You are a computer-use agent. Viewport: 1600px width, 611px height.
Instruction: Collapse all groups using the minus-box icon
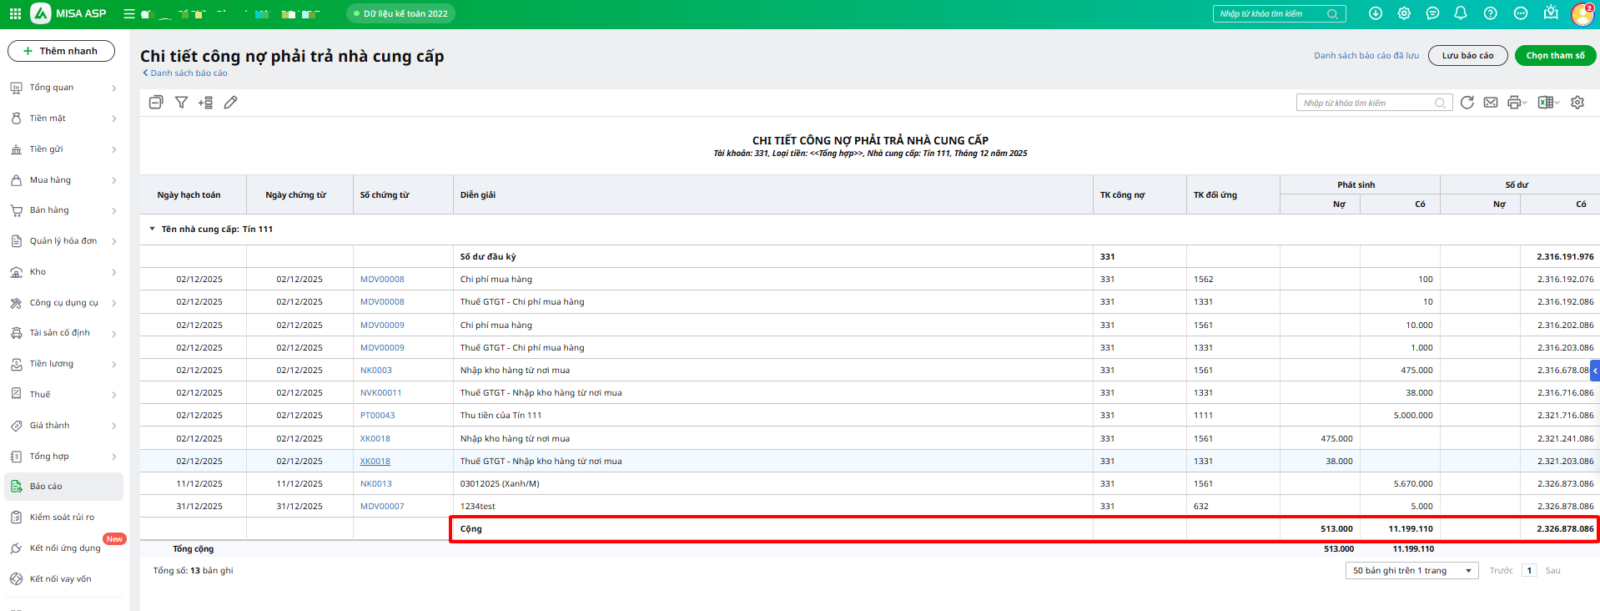pyautogui.click(x=156, y=102)
